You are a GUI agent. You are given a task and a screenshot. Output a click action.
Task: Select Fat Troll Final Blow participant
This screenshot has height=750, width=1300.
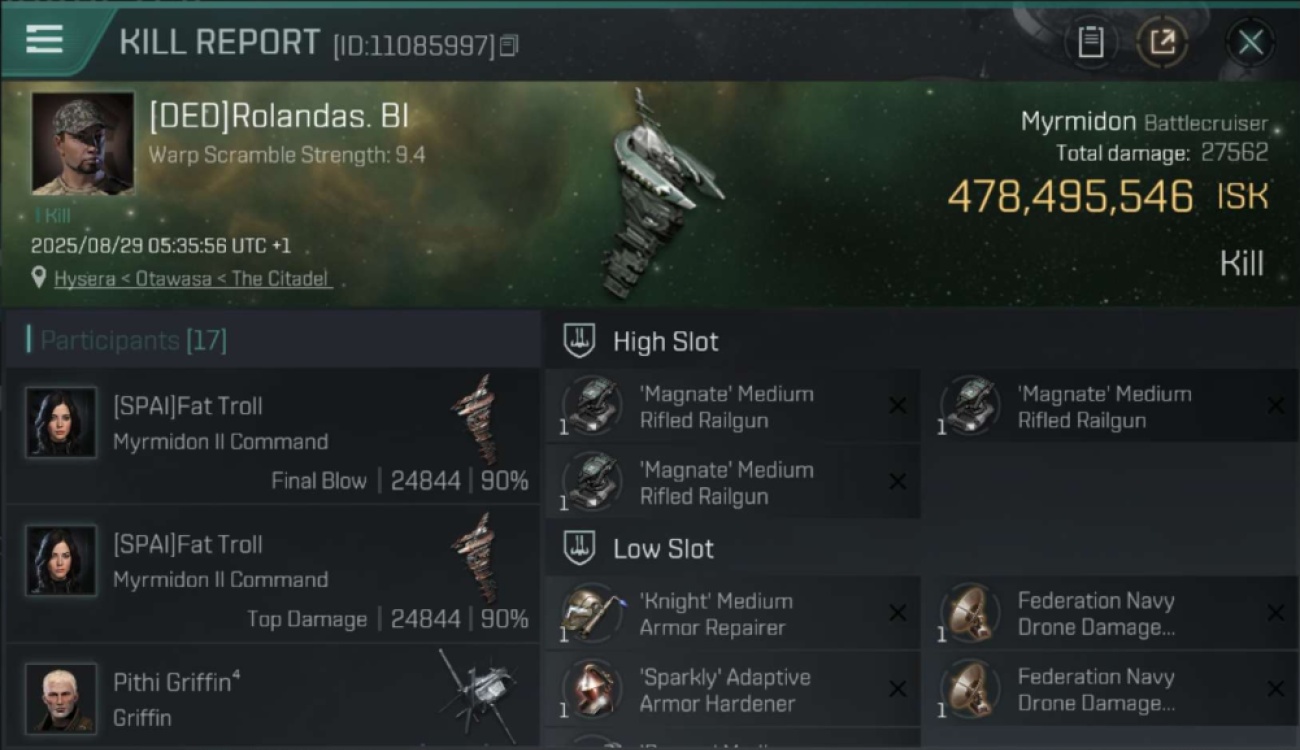click(x=272, y=435)
